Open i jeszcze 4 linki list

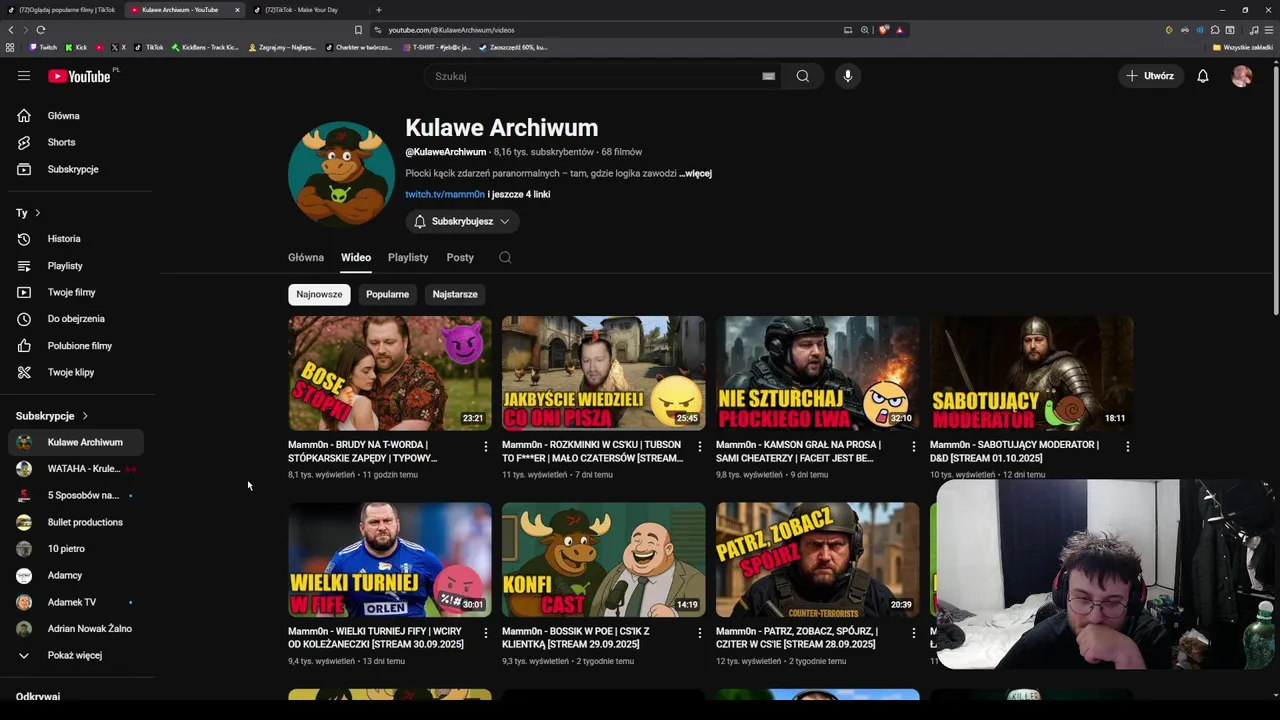(519, 195)
